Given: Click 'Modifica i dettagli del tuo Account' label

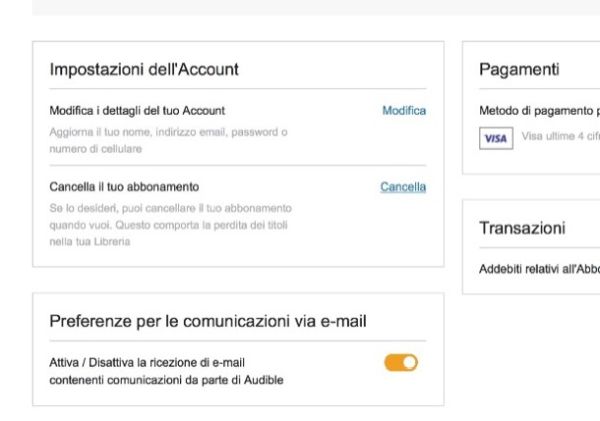Looking at the screenshot, I should (137, 110).
